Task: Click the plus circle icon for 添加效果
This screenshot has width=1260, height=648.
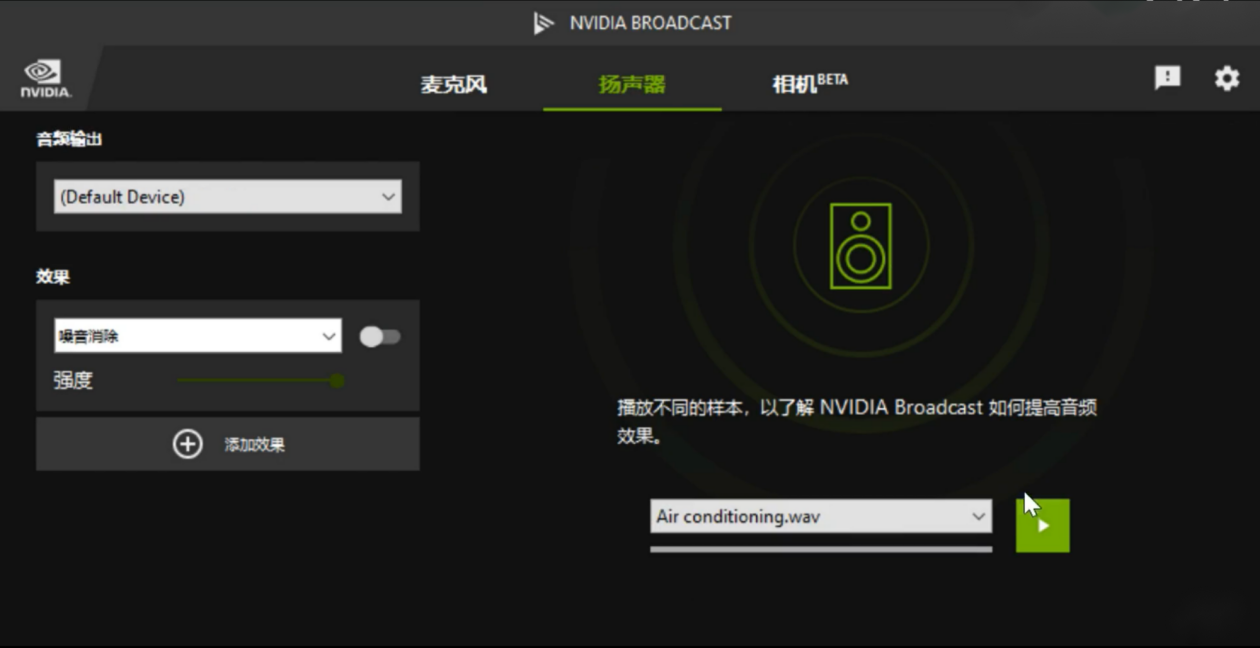Action: (x=188, y=444)
